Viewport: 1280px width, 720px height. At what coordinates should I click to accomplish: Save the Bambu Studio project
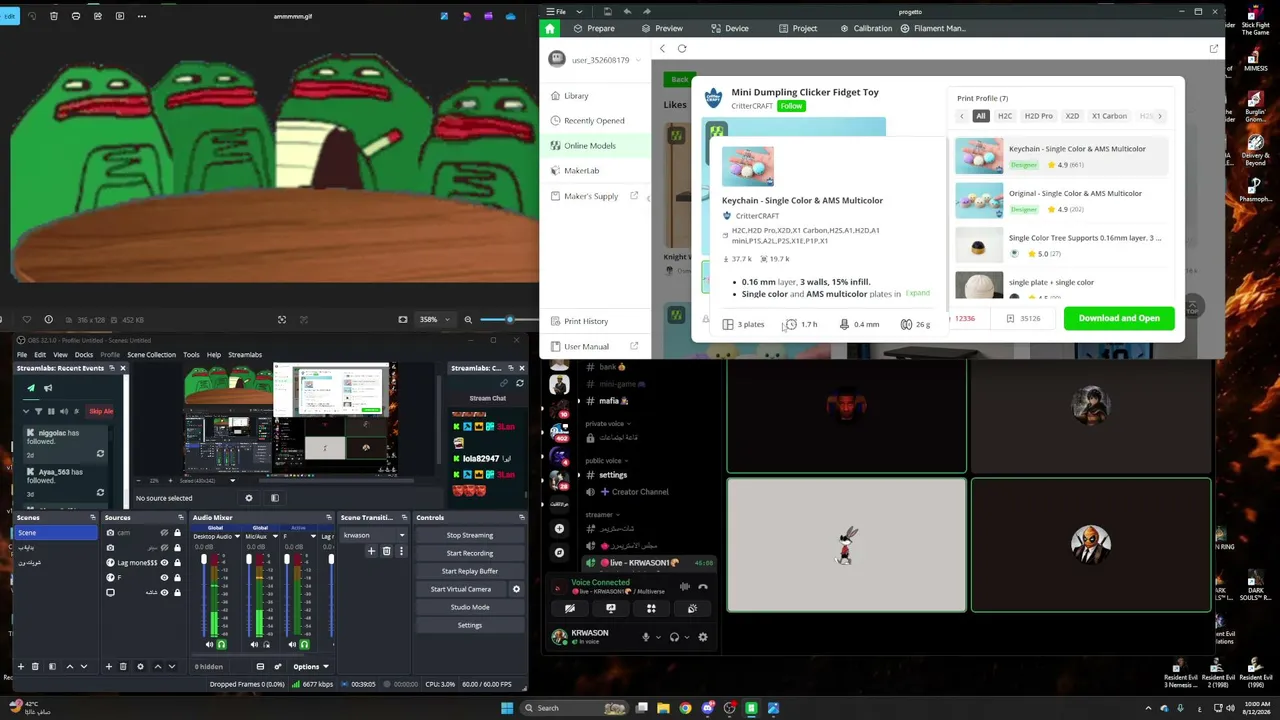click(x=607, y=11)
